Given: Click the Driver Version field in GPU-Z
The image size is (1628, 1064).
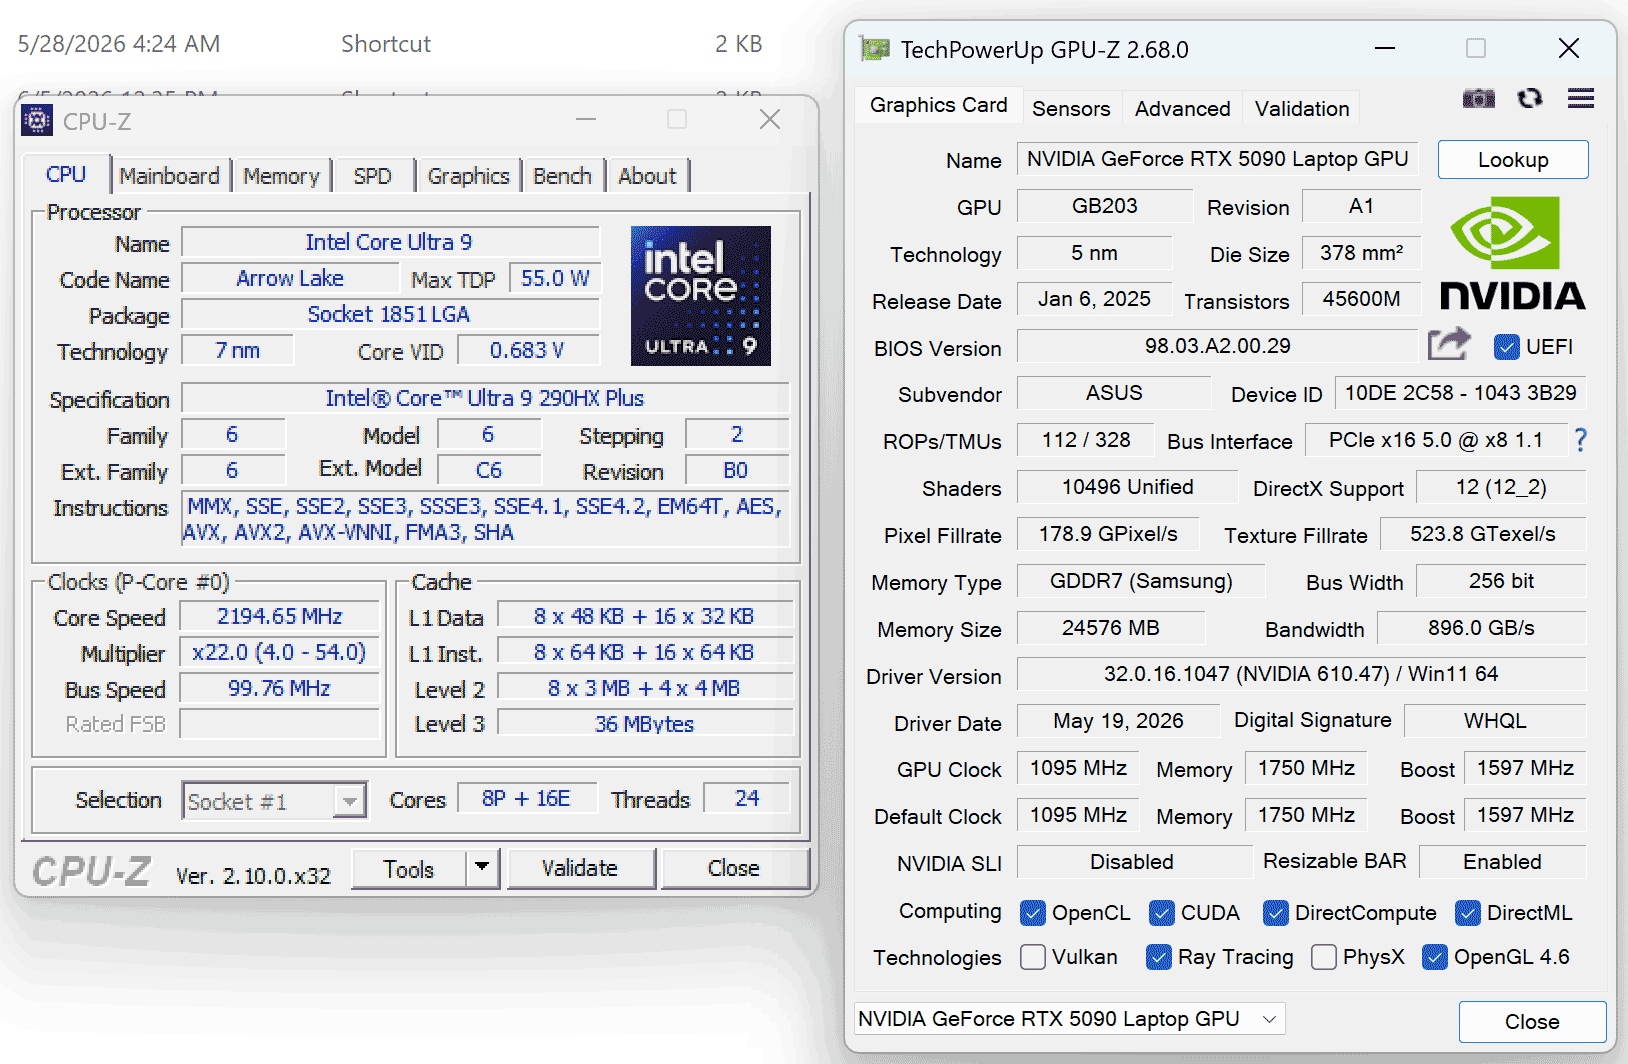Looking at the screenshot, I should (1301, 674).
